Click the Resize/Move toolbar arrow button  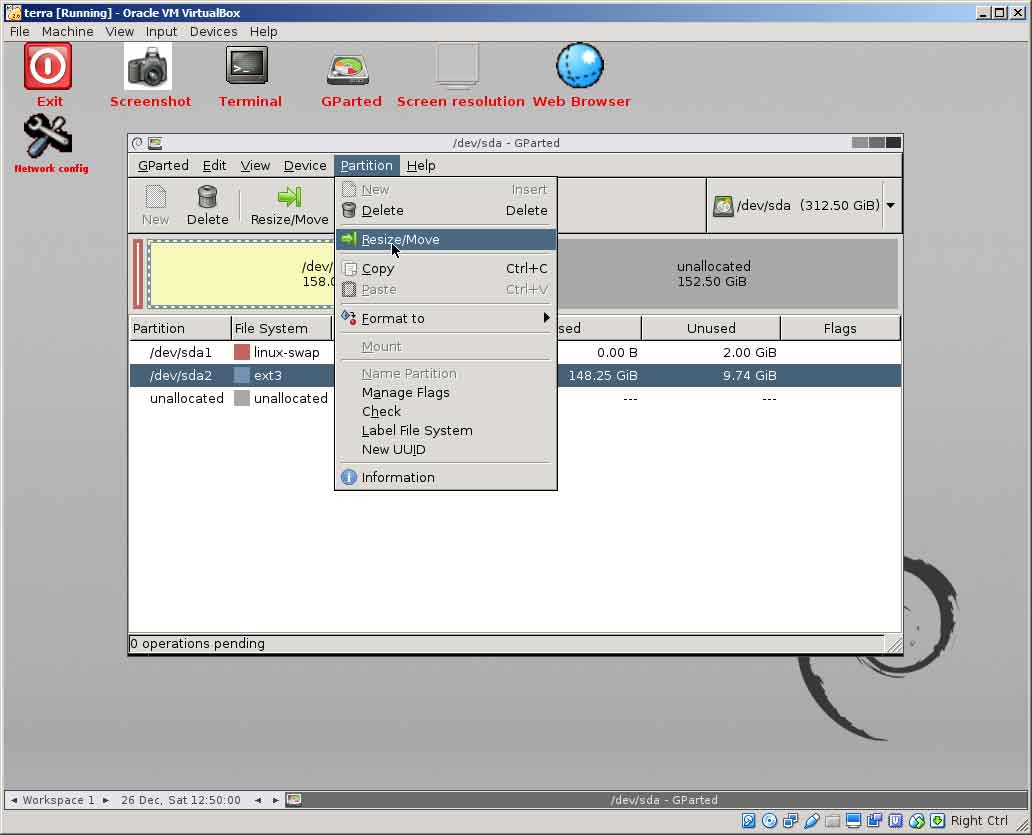tap(290, 205)
